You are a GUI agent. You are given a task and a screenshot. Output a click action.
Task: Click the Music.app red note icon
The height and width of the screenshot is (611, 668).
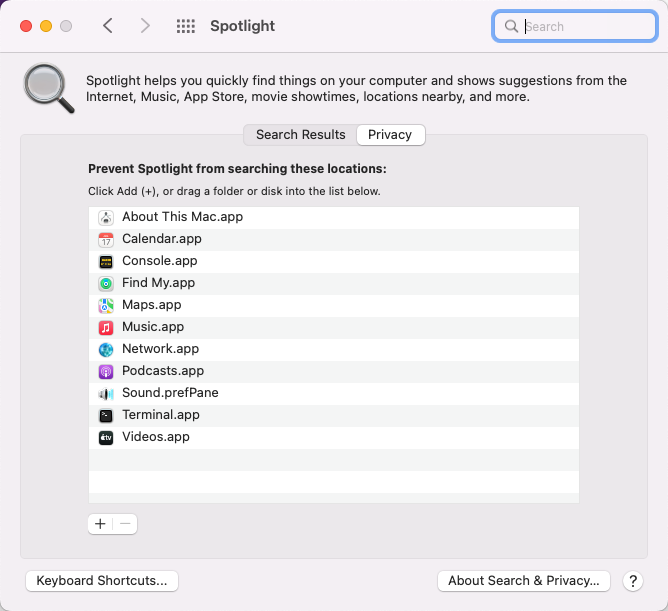coord(106,328)
